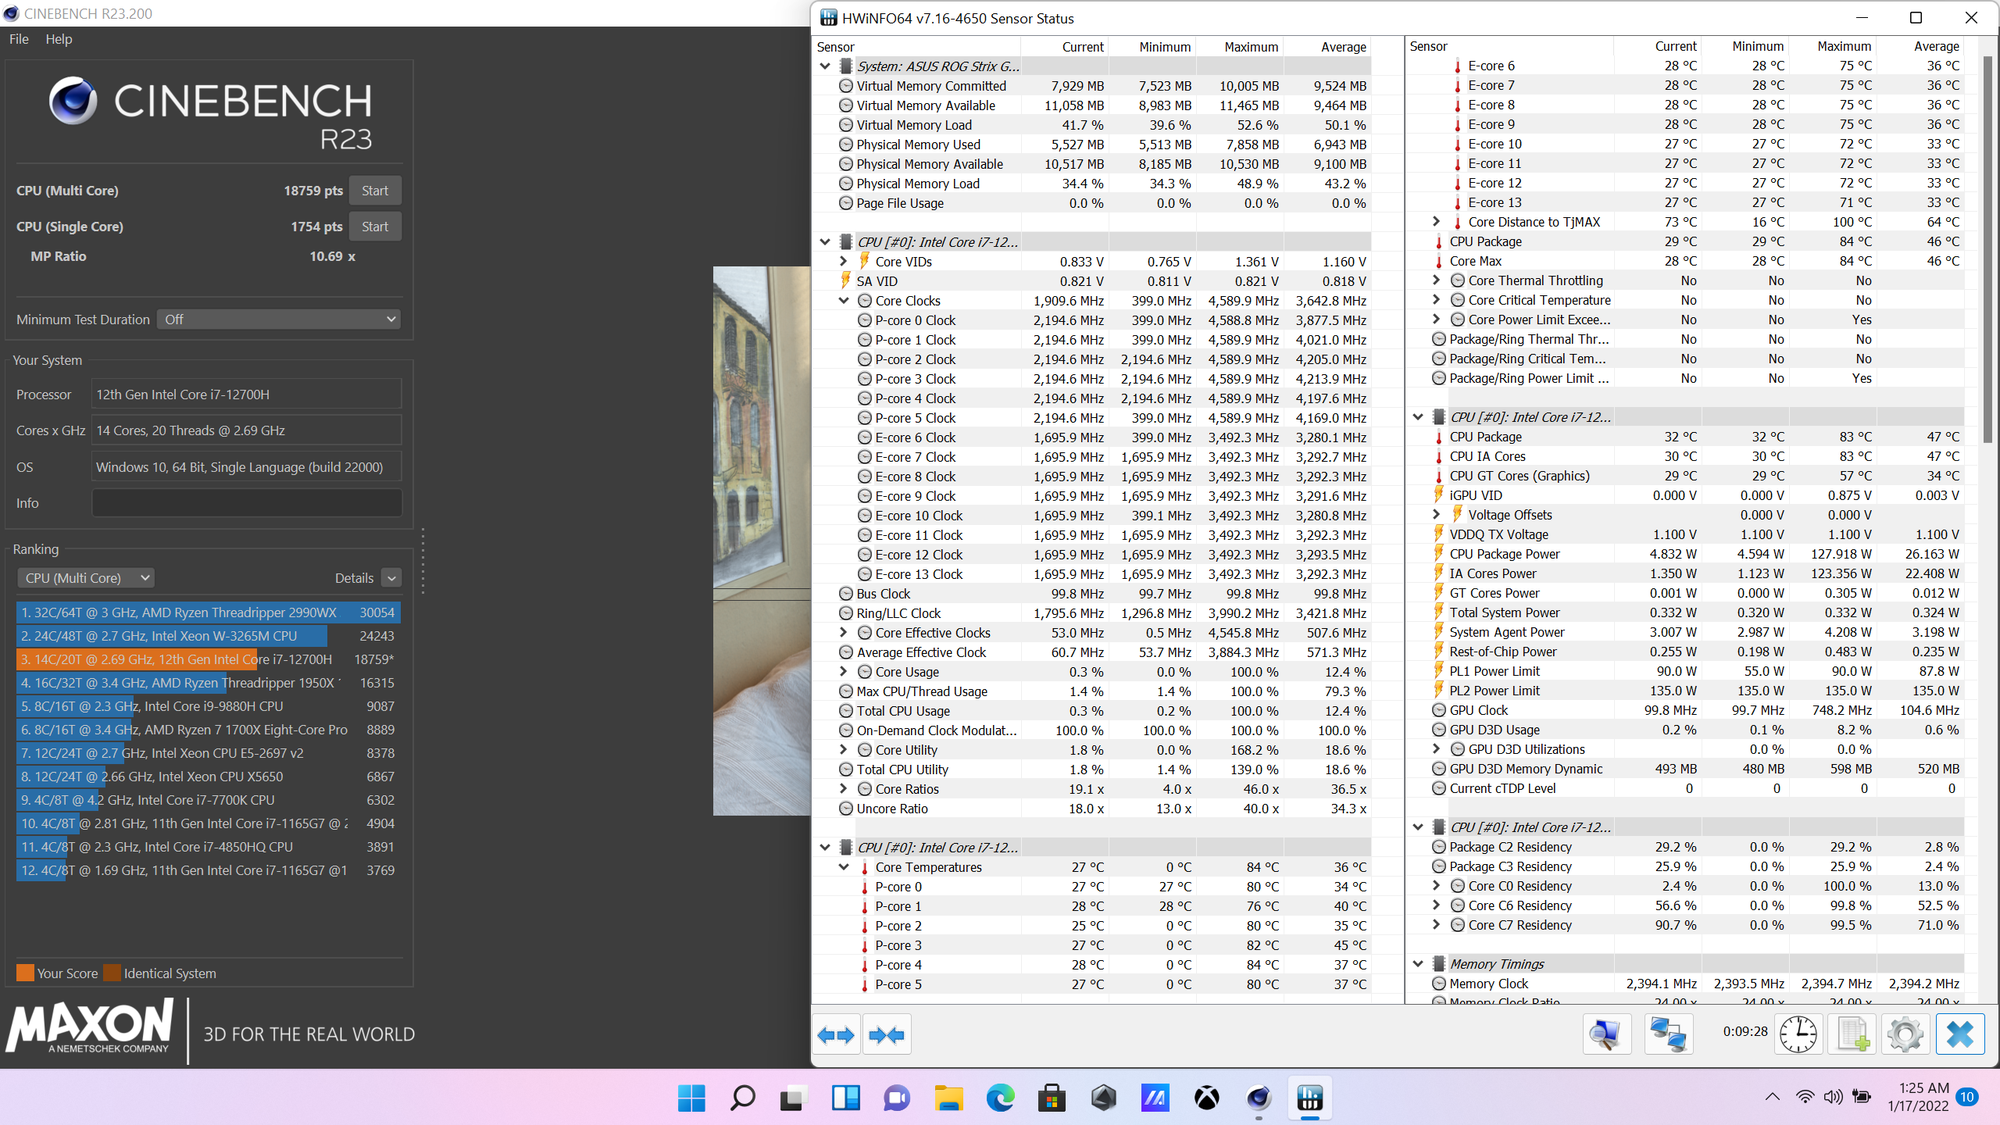The width and height of the screenshot is (2000, 1125).
Task: Open File Explorer from taskbar
Action: [x=948, y=1098]
